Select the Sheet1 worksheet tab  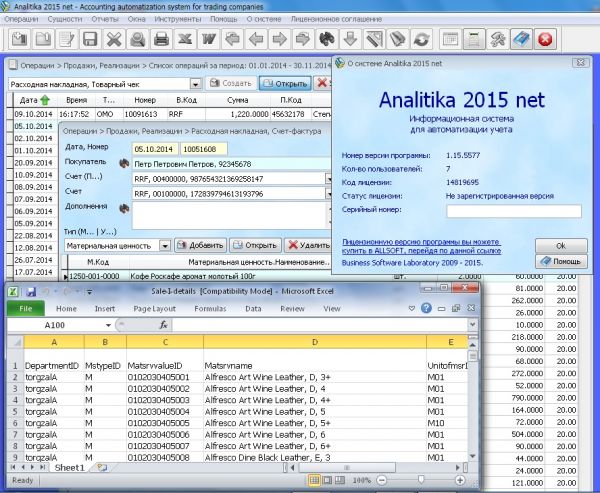(69, 467)
